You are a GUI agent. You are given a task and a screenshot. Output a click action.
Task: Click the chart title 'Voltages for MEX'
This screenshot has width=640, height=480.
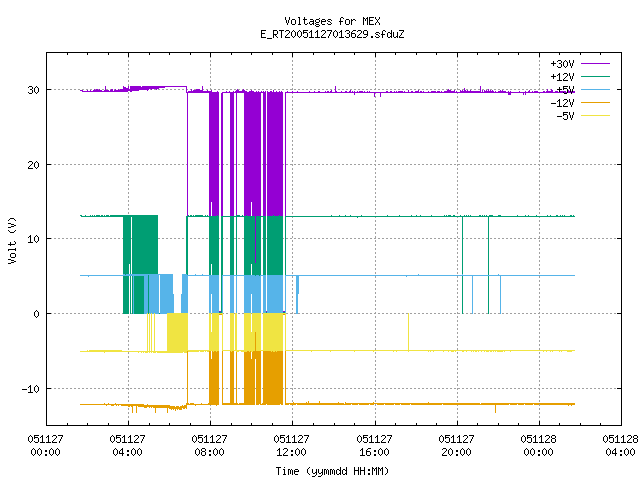click(332, 21)
